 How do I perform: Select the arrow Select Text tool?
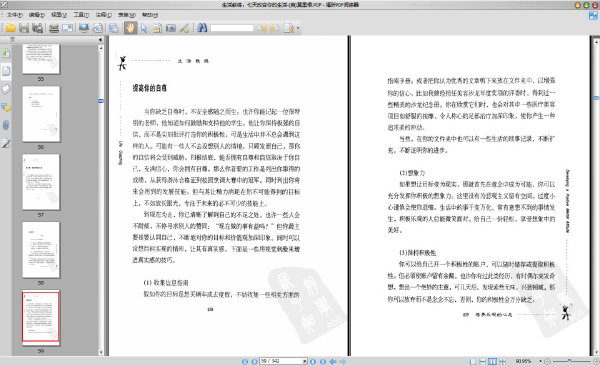pyautogui.click(x=144, y=28)
